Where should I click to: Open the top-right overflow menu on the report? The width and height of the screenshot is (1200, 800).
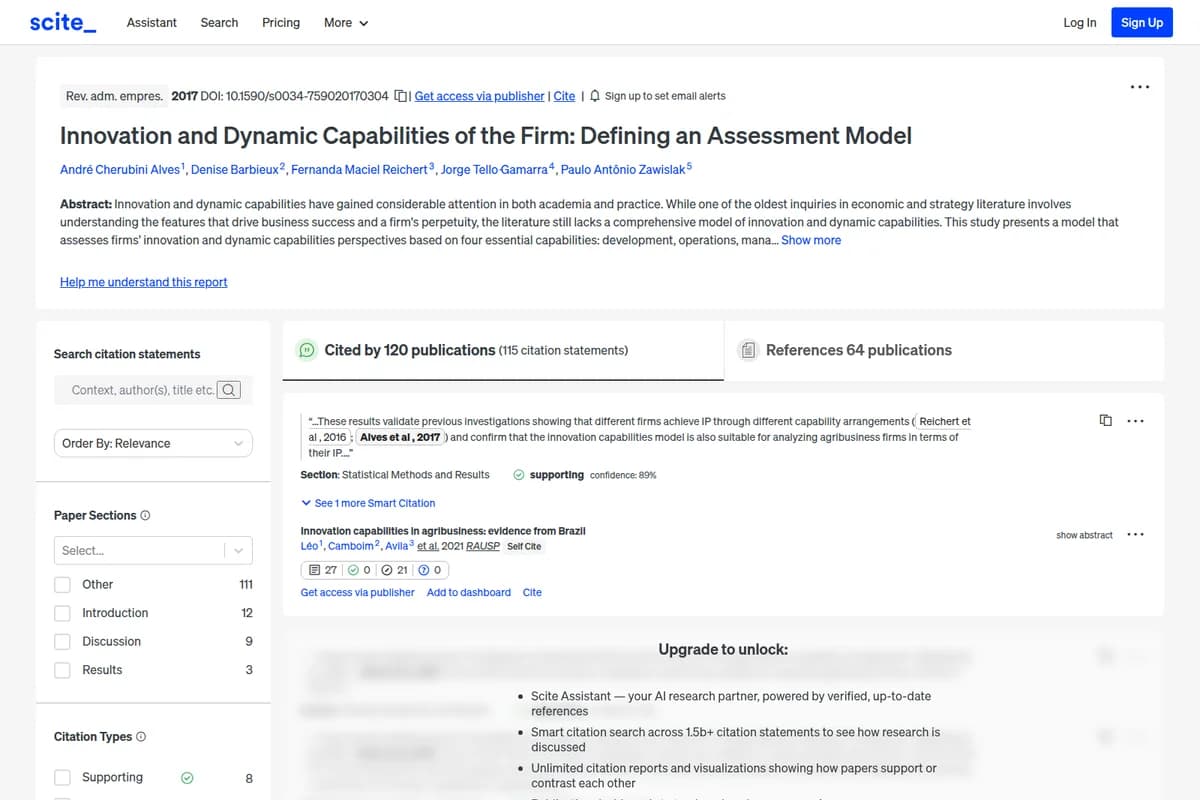pos(1140,87)
